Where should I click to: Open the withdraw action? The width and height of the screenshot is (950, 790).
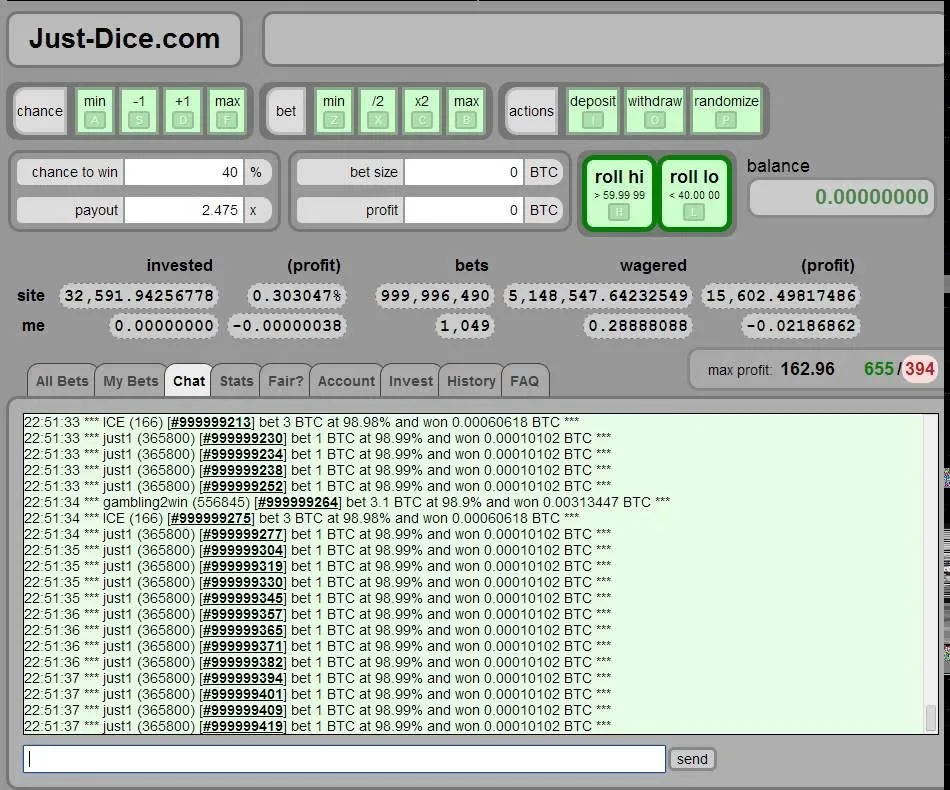click(x=654, y=110)
